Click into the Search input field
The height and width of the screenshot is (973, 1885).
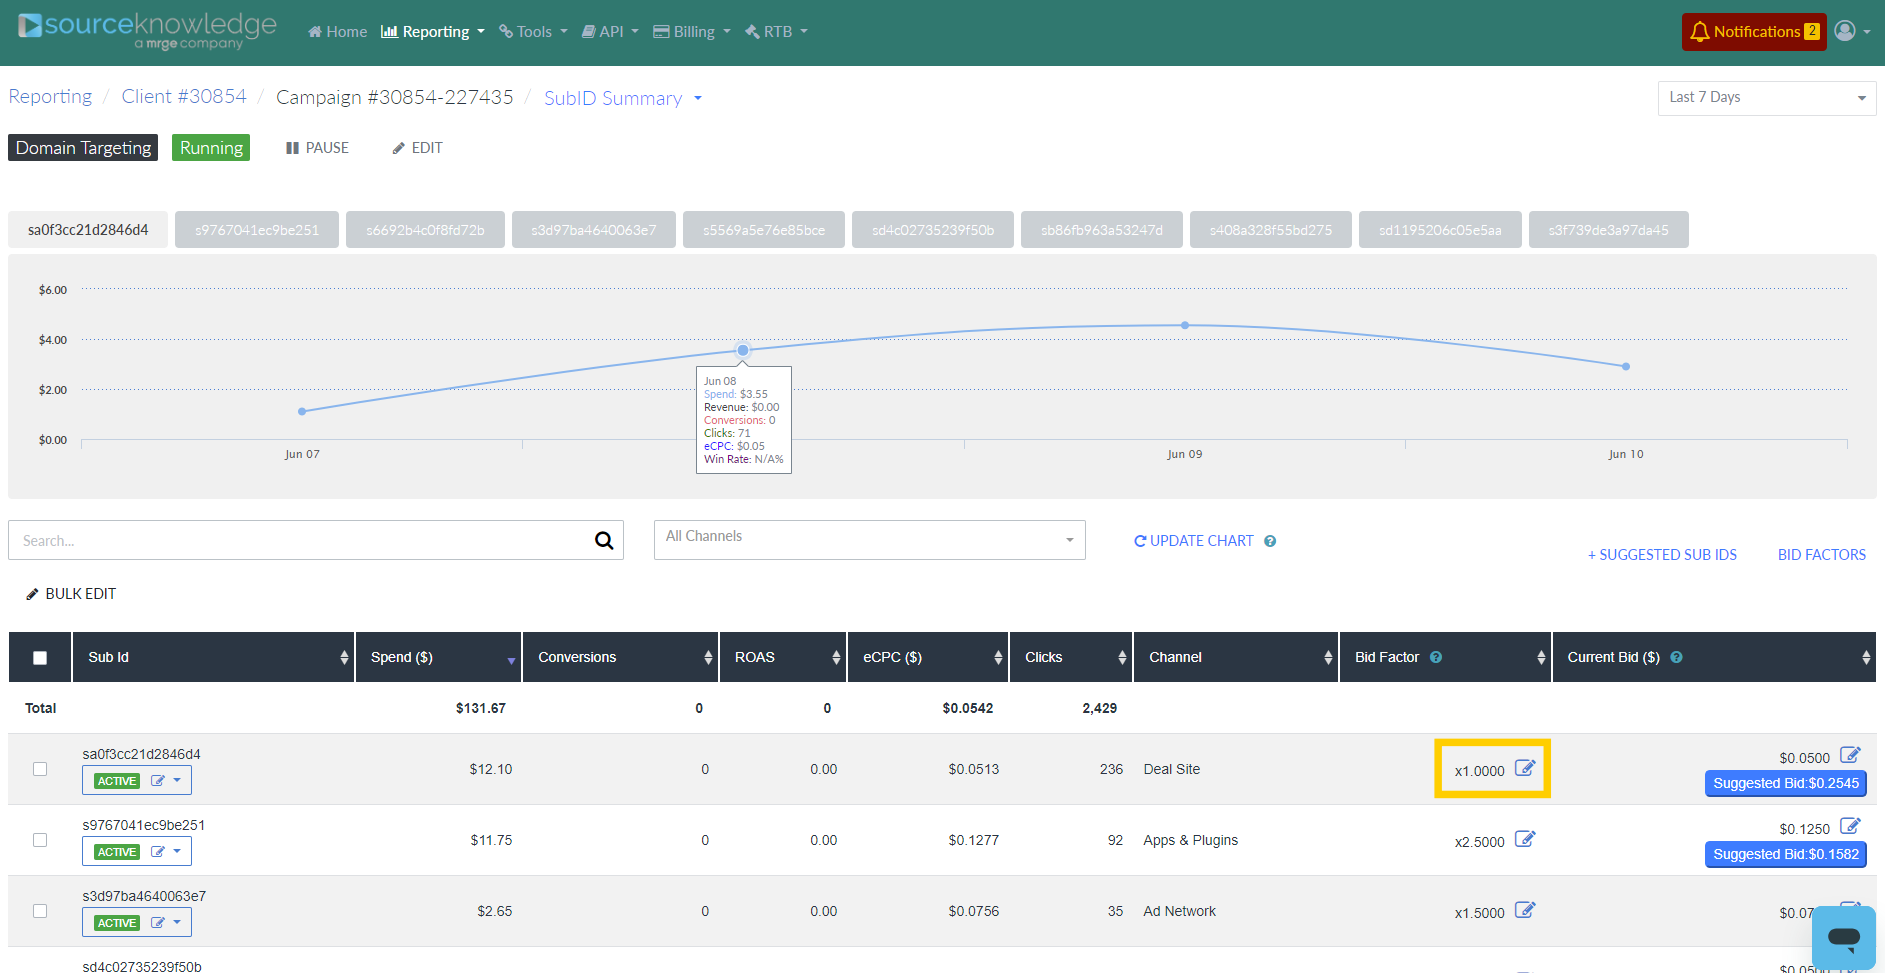tap(300, 541)
